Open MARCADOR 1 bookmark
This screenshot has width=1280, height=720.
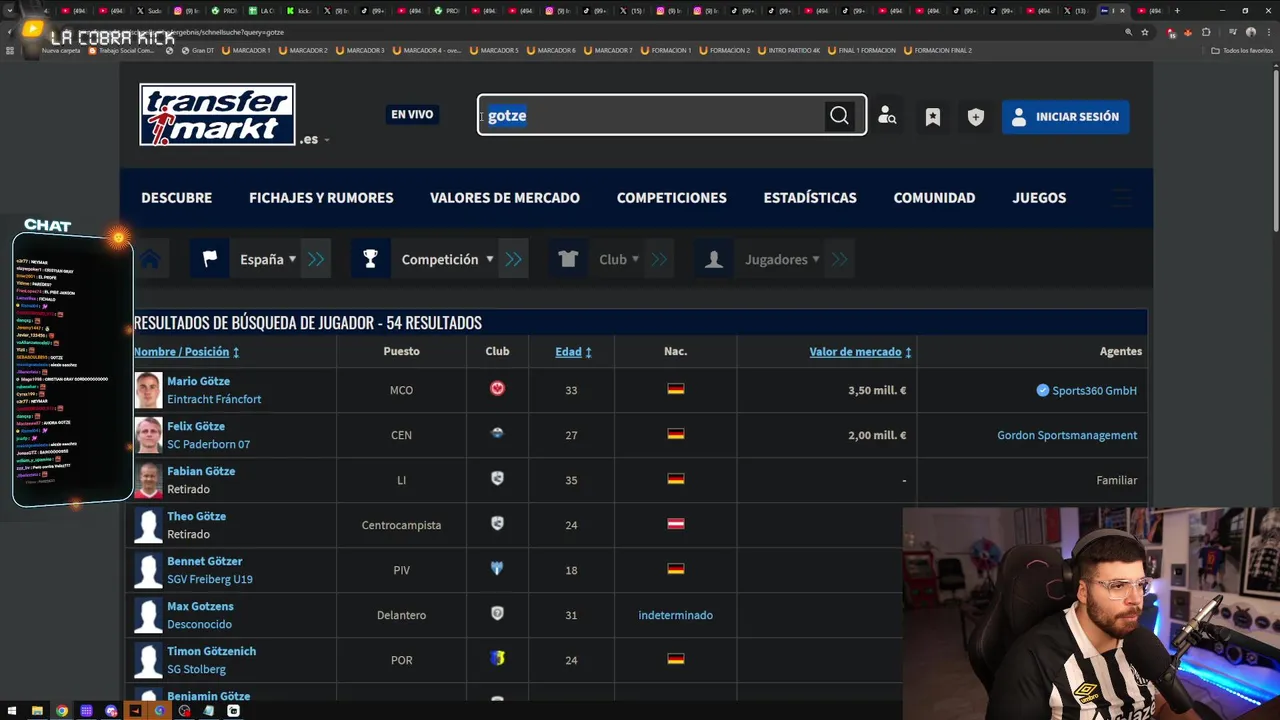click(247, 50)
